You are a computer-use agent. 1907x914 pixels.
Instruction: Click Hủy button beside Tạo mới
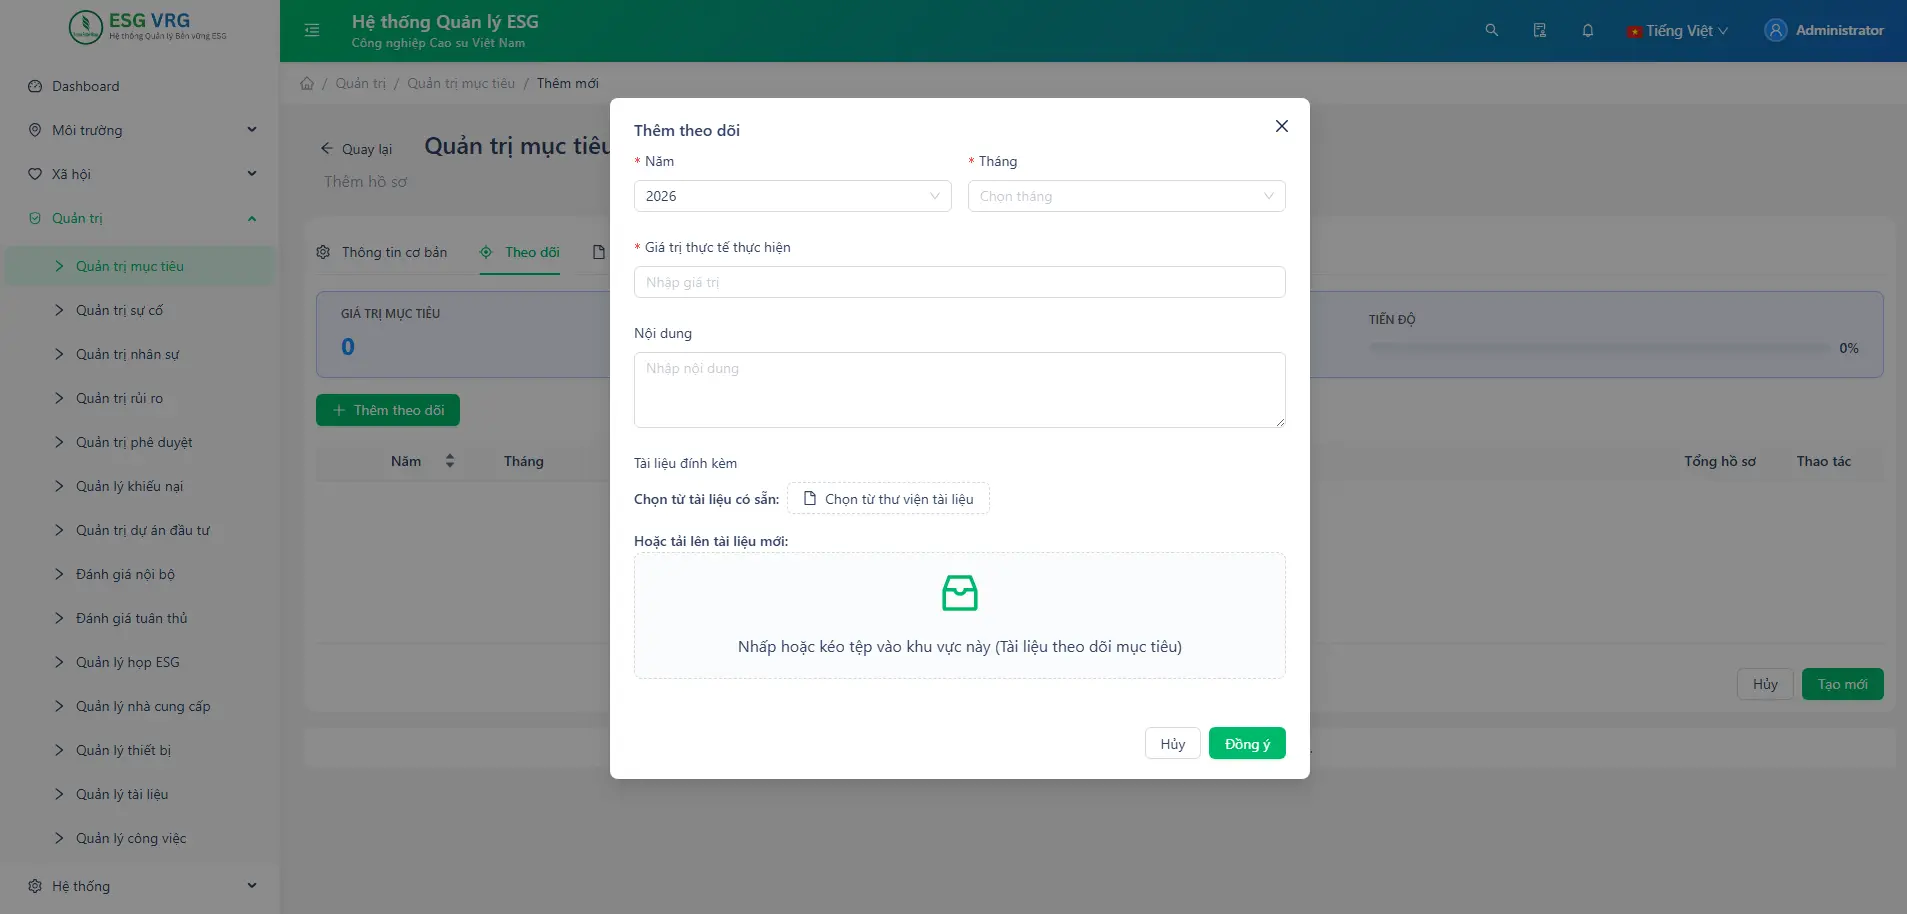1765,684
